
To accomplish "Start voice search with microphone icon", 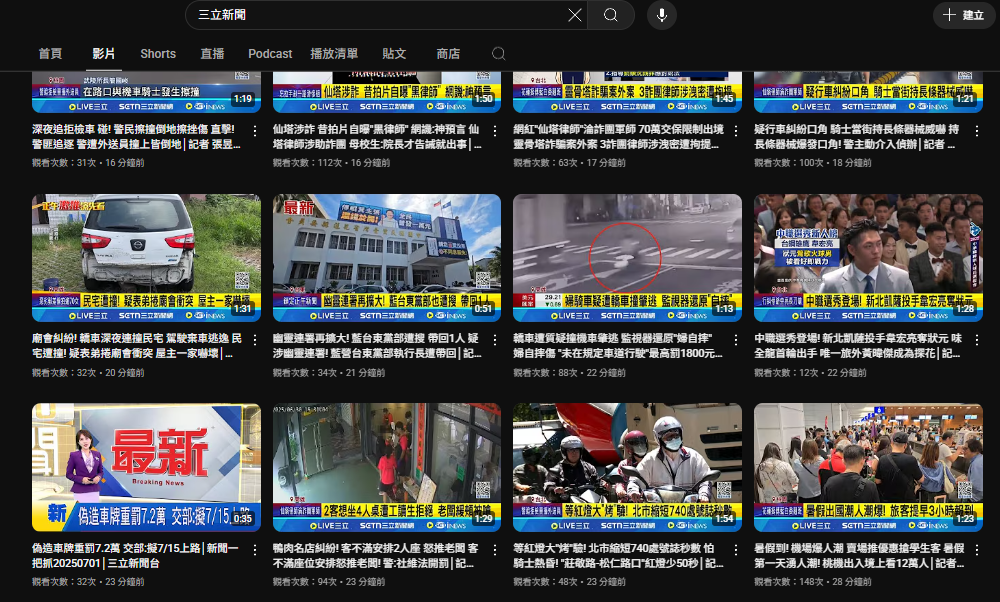I will [x=660, y=15].
